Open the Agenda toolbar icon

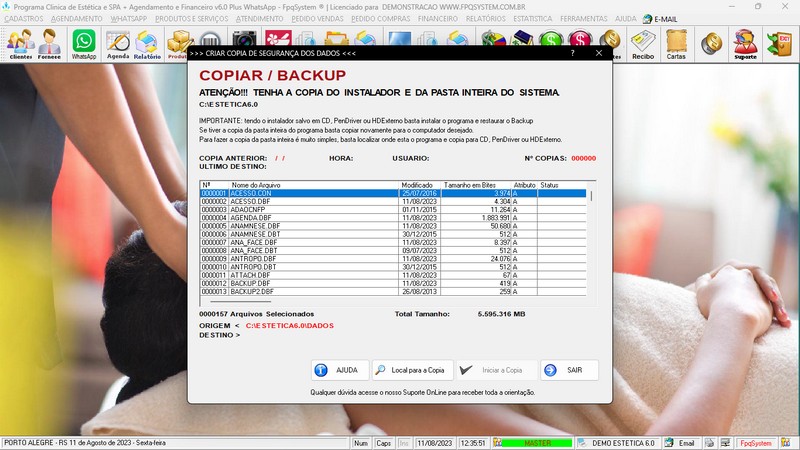(118, 44)
